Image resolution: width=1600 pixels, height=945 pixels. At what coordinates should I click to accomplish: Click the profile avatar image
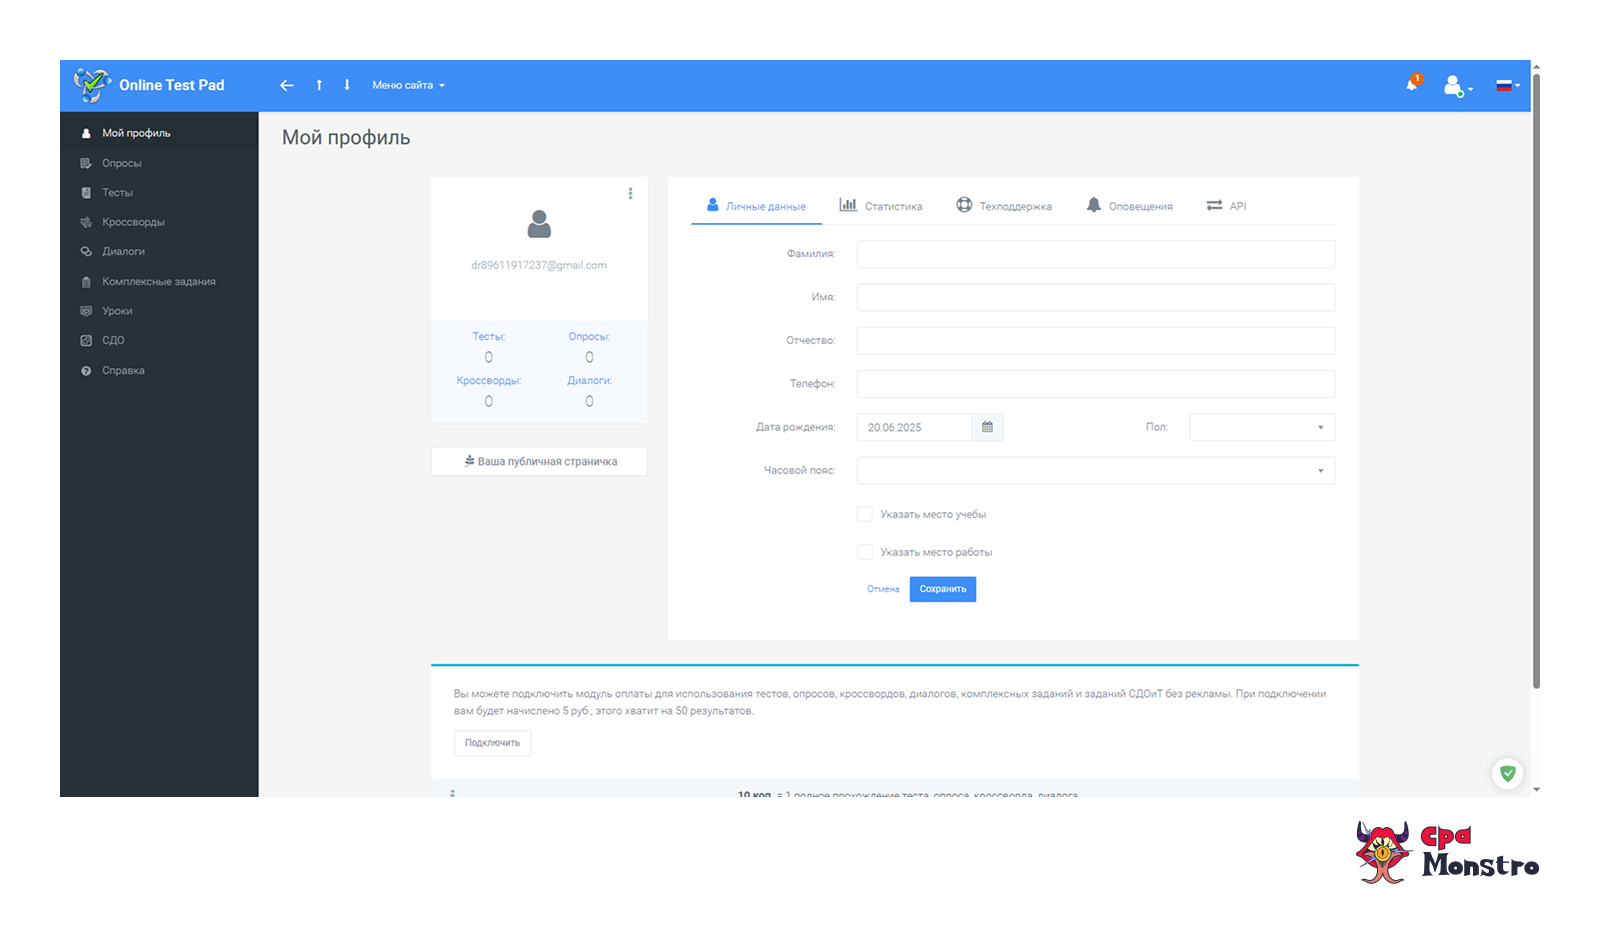click(x=539, y=224)
